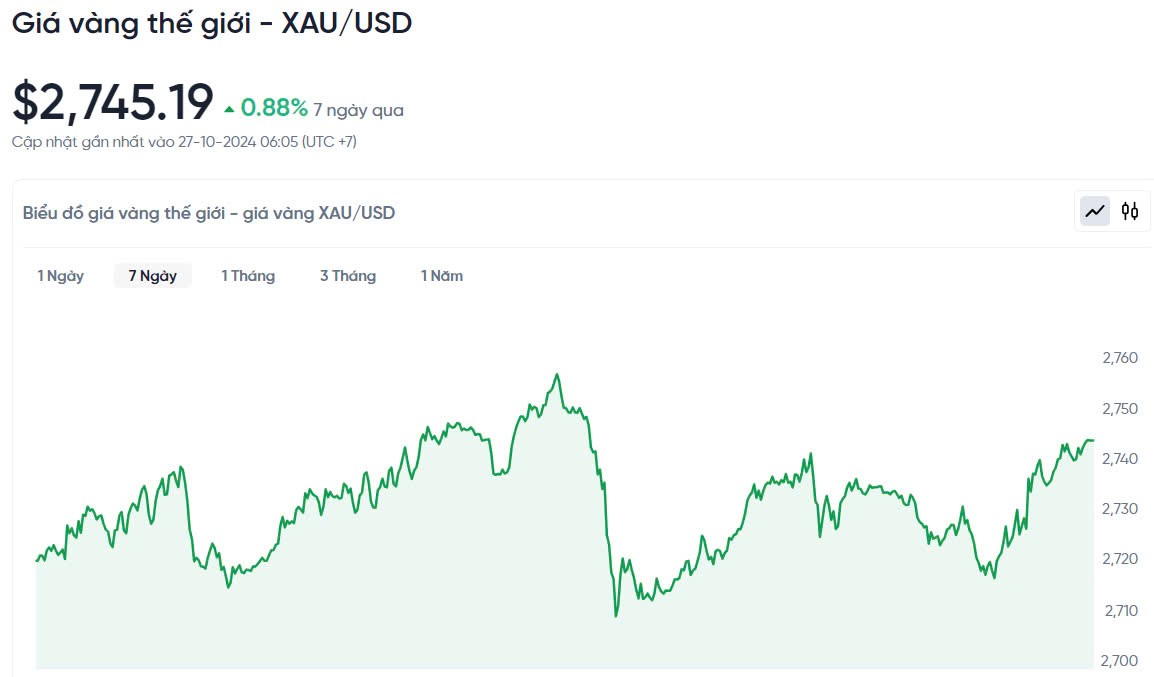Click the highest peak on the chart line
This screenshot has height=677, width=1154.
pos(557,375)
